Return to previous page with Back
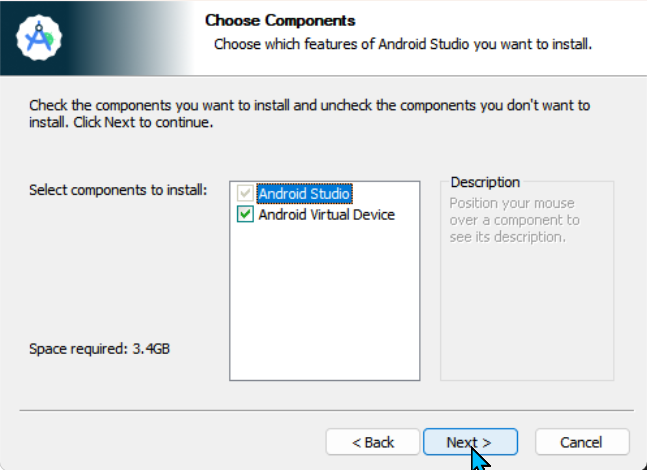The width and height of the screenshot is (647, 470). (373, 442)
